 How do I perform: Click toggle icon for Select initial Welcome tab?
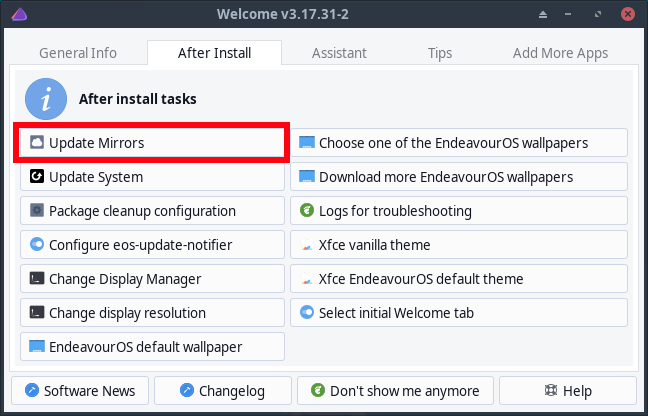coord(307,312)
